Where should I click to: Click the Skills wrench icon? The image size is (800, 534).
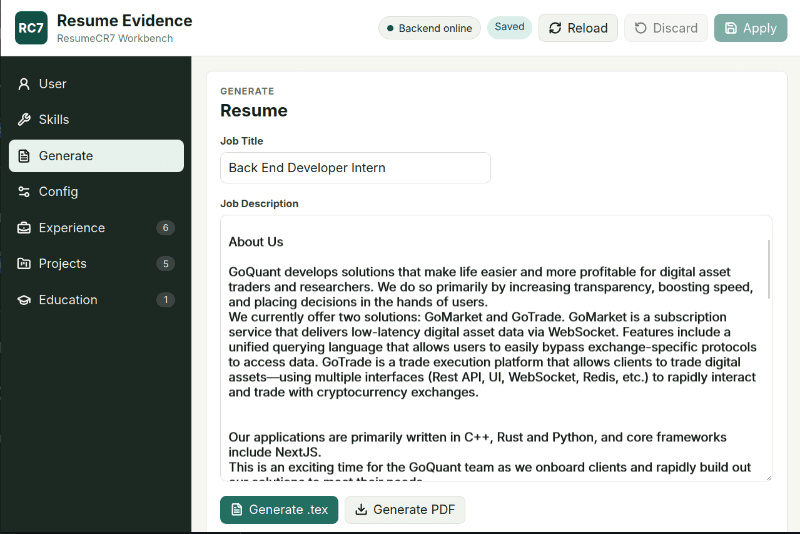click(x=23, y=120)
